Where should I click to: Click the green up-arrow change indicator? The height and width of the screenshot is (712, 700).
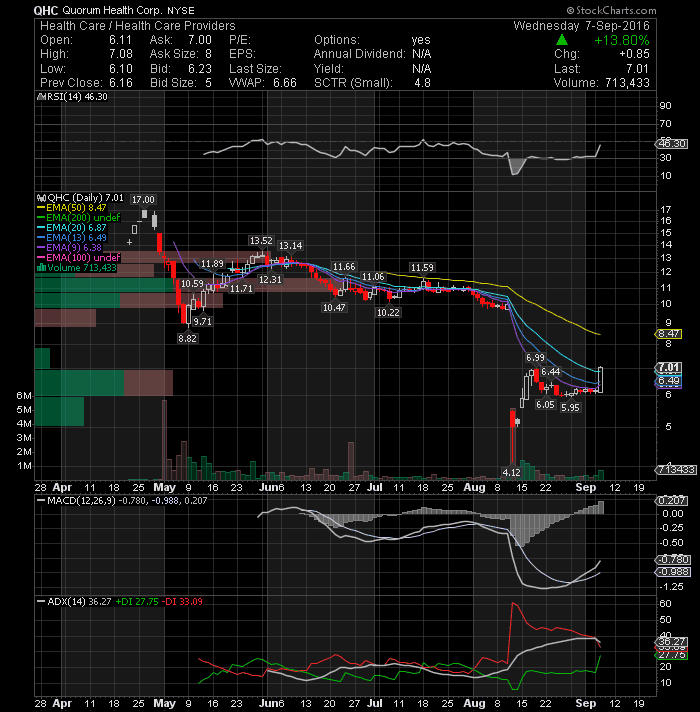[x=562, y=40]
